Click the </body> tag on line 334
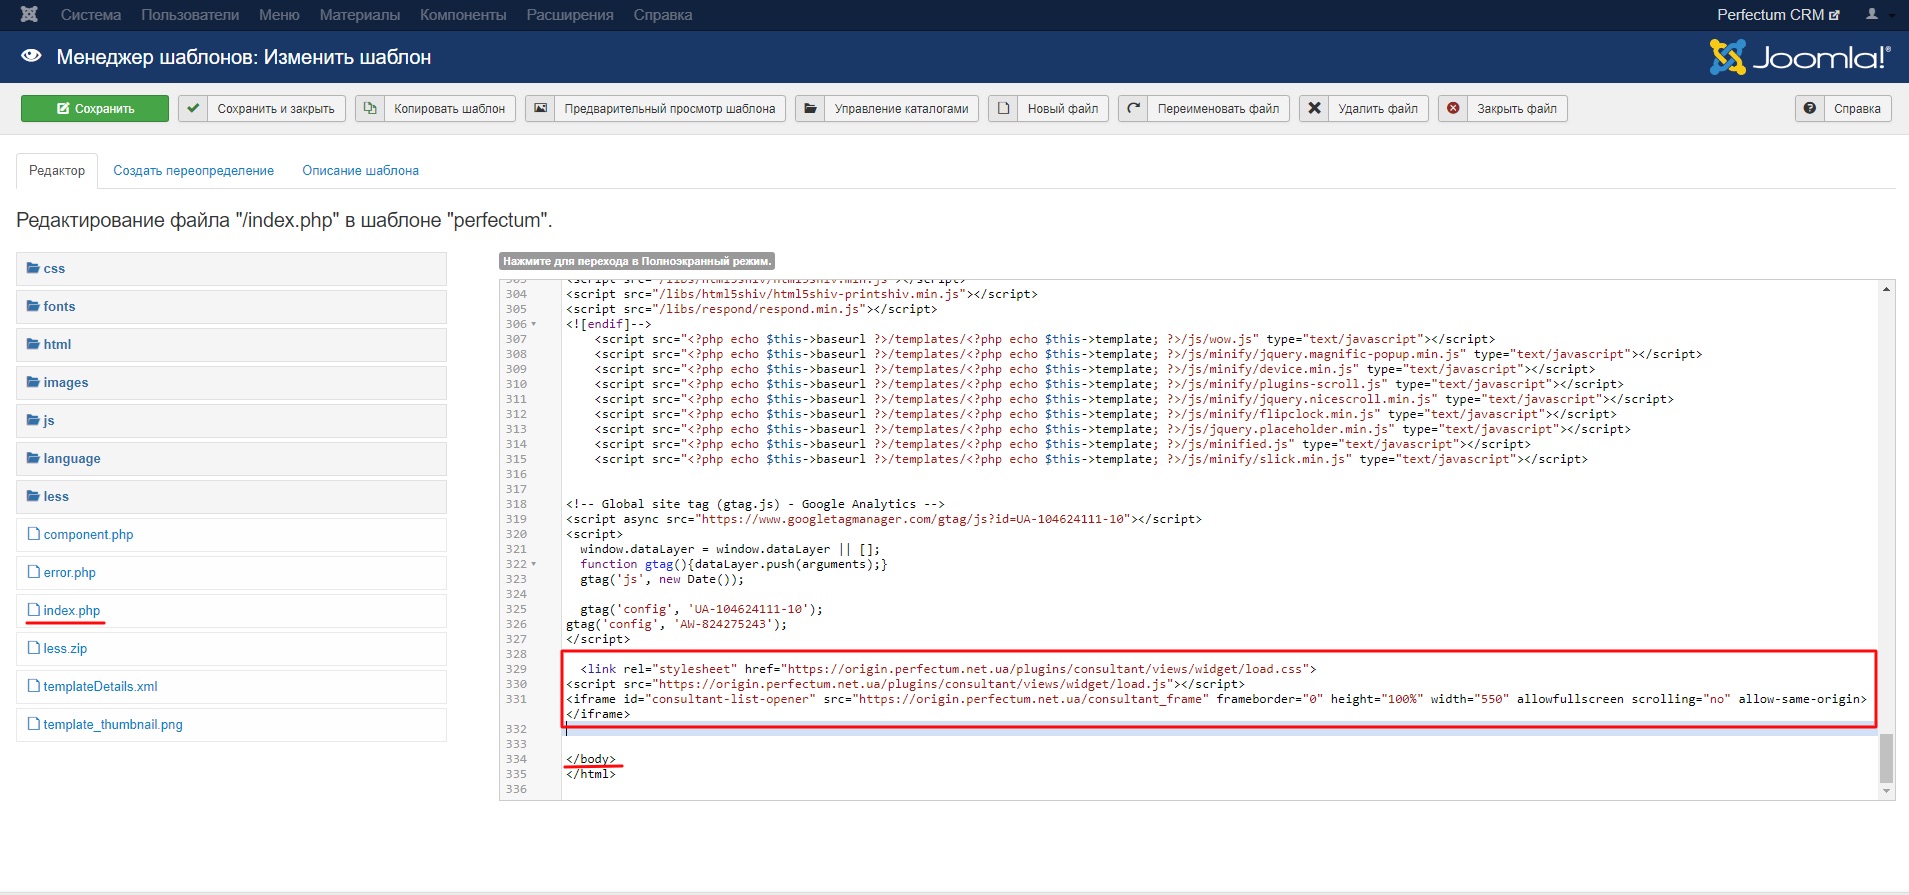Screen dimensions: 1909x895 click(x=591, y=759)
